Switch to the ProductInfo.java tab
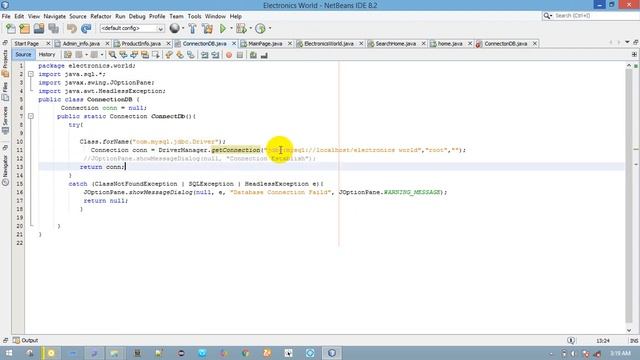 (x=141, y=43)
